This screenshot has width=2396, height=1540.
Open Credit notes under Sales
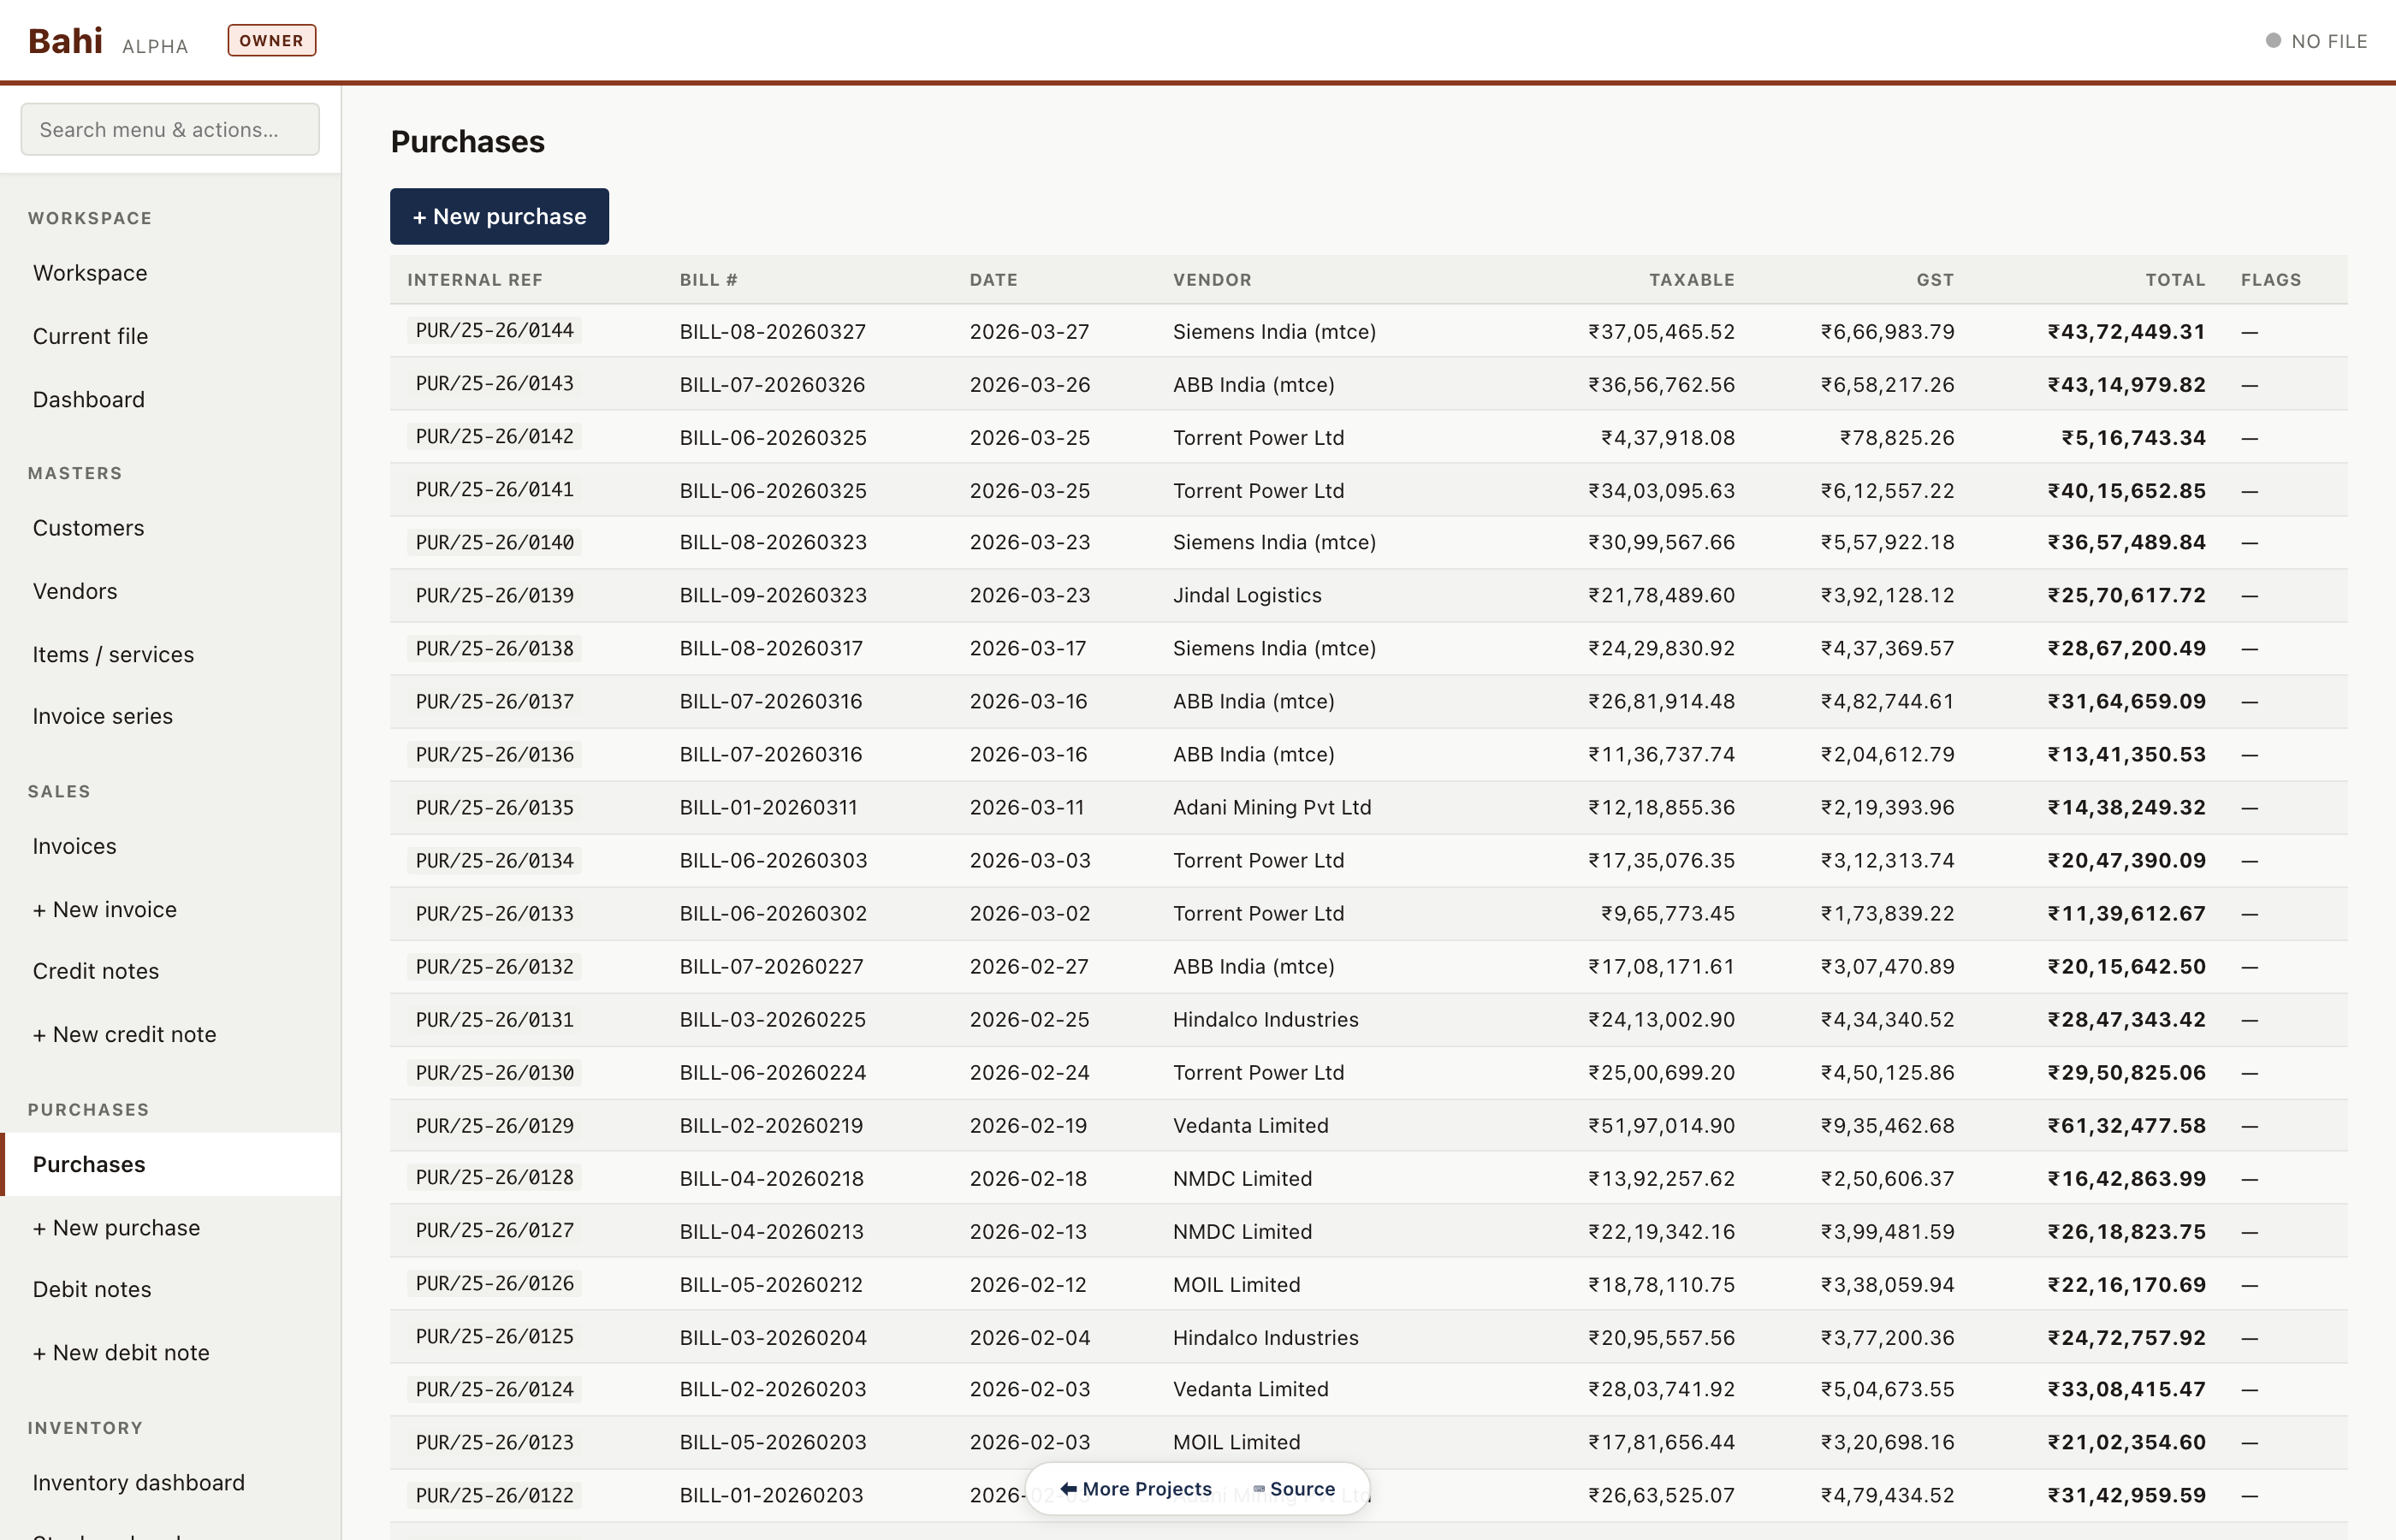click(x=95, y=971)
